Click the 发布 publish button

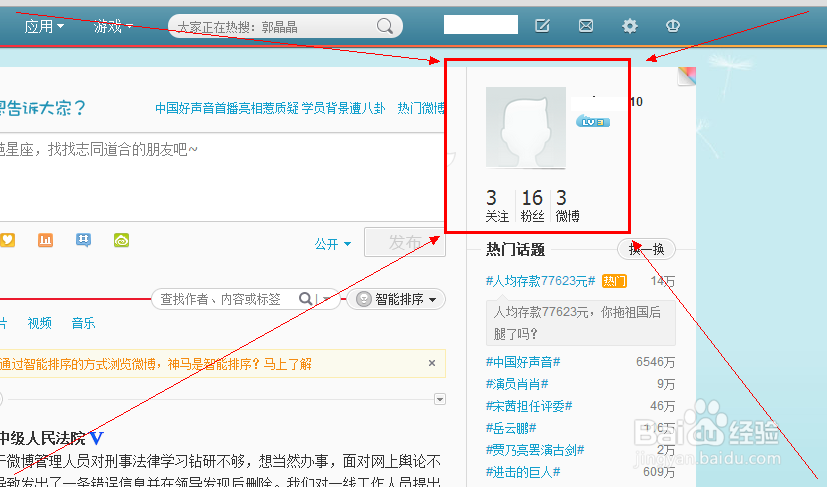pos(405,242)
